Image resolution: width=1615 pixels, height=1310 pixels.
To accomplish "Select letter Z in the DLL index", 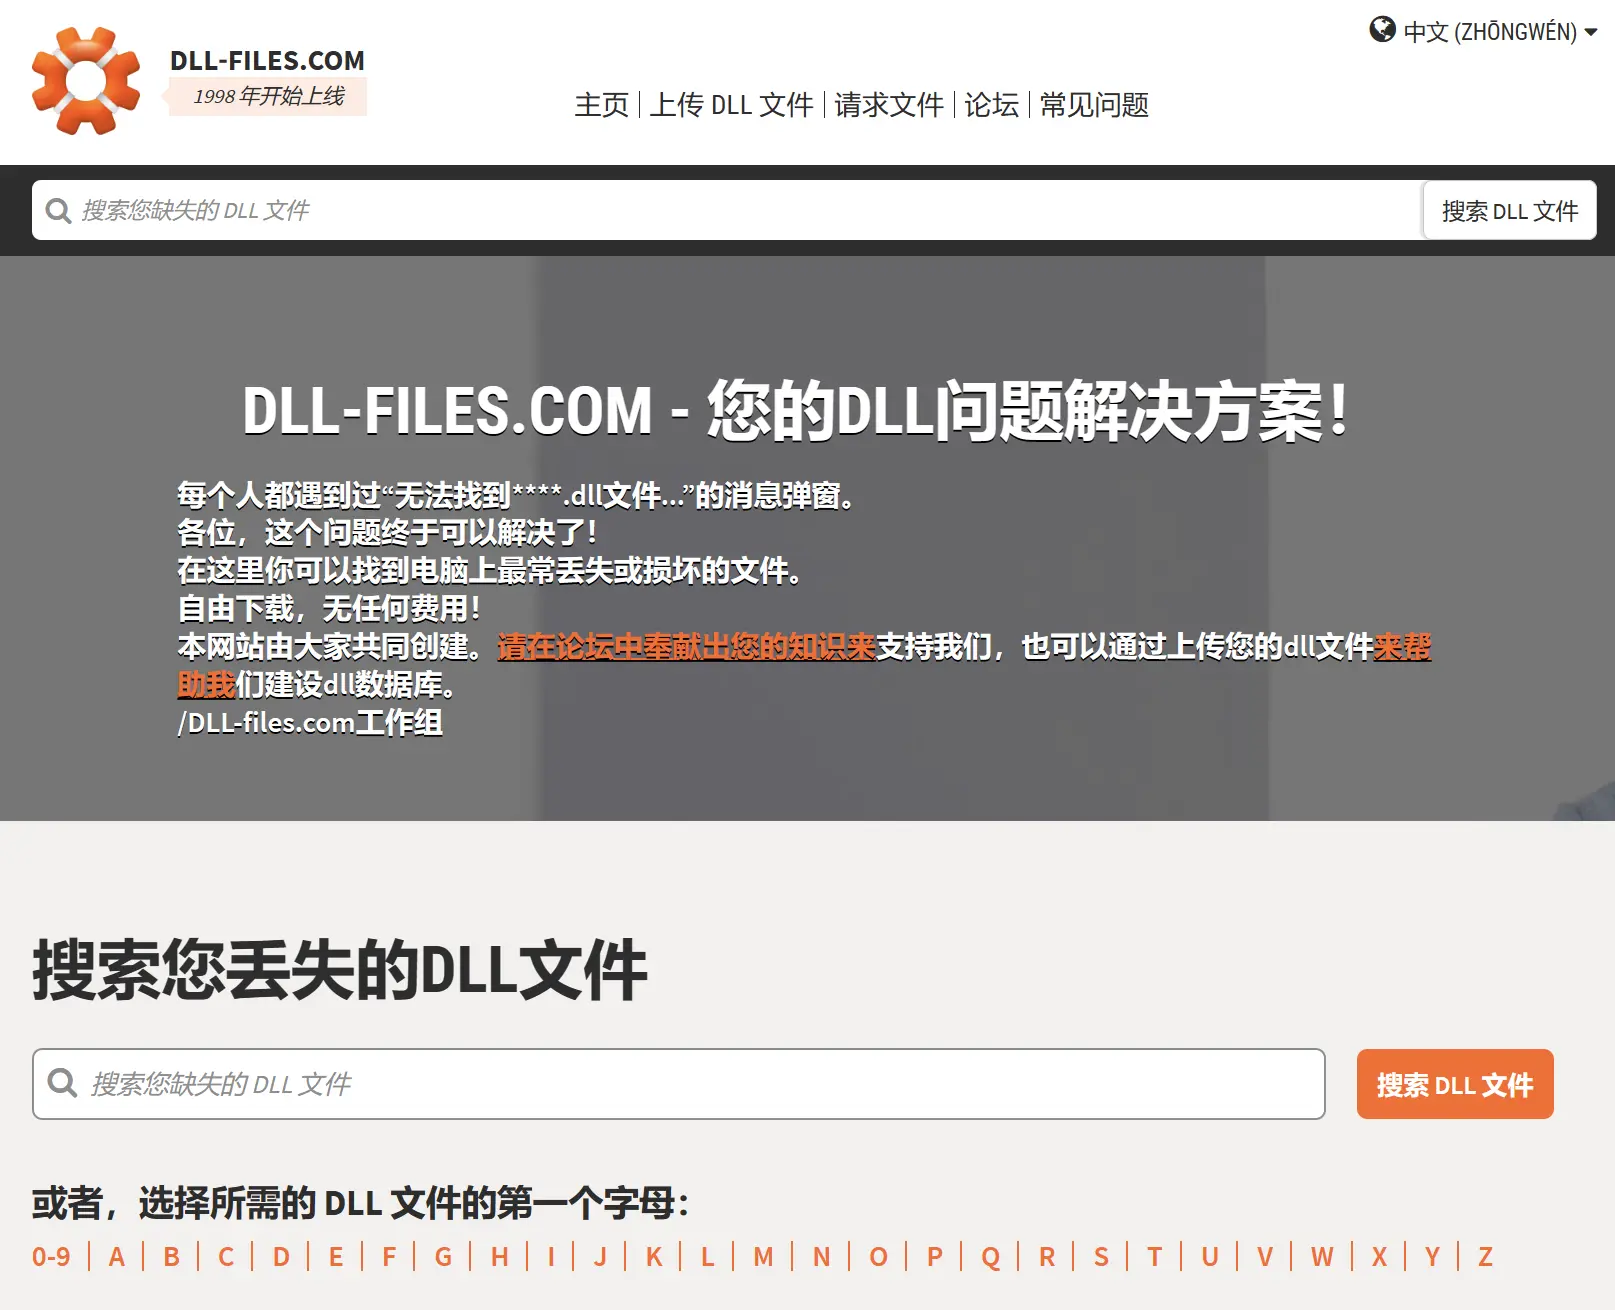I will (1485, 1257).
